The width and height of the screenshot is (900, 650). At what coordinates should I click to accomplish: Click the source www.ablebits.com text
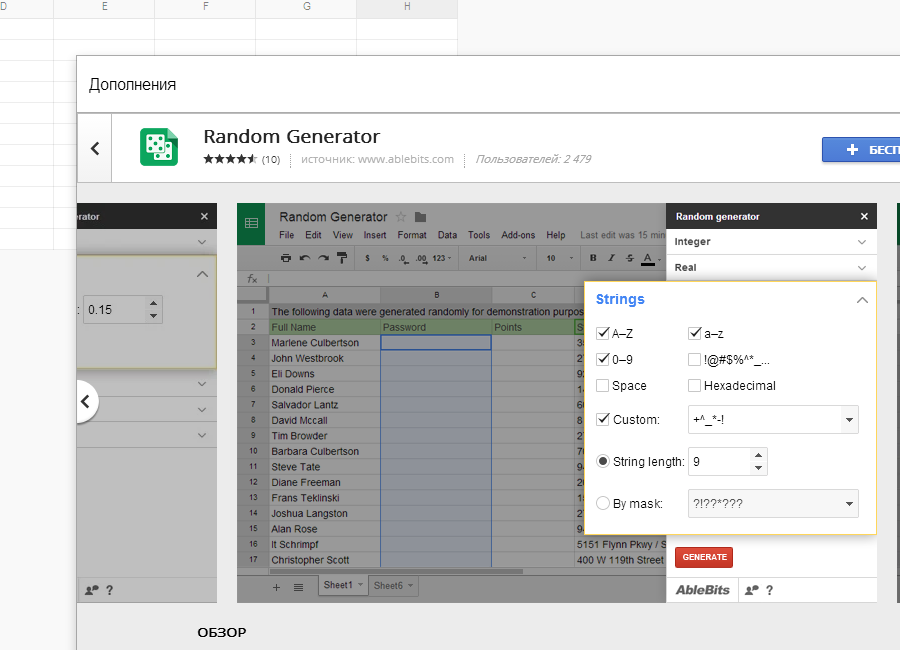(x=377, y=159)
